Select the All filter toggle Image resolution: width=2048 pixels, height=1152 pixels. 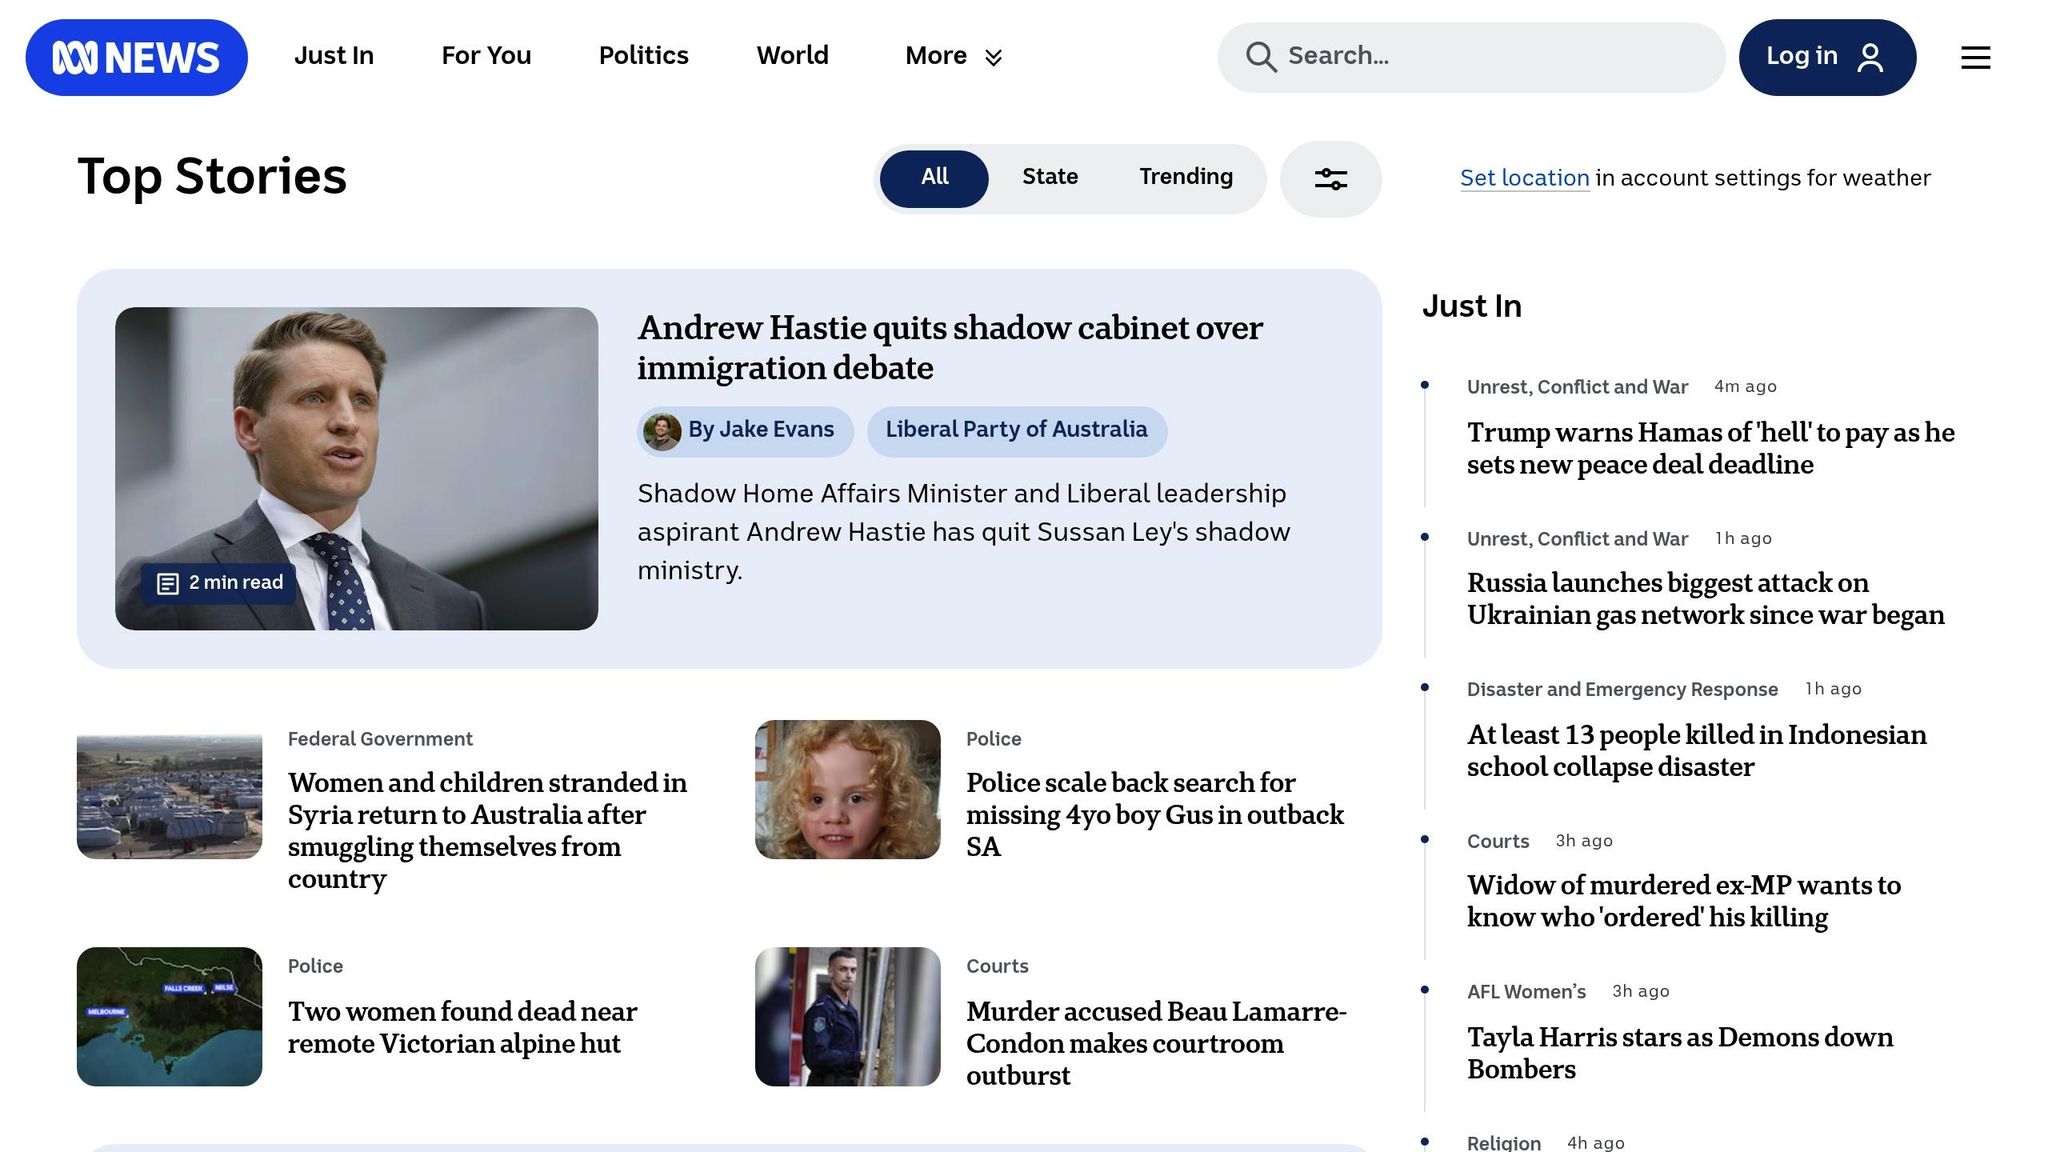pos(934,178)
